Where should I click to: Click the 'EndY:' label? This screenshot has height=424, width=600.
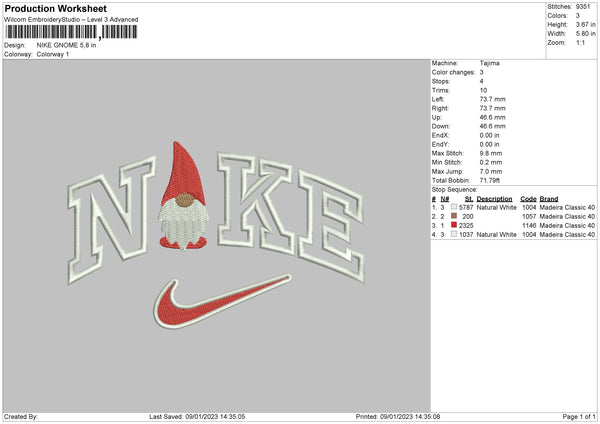pyautogui.click(x=440, y=144)
